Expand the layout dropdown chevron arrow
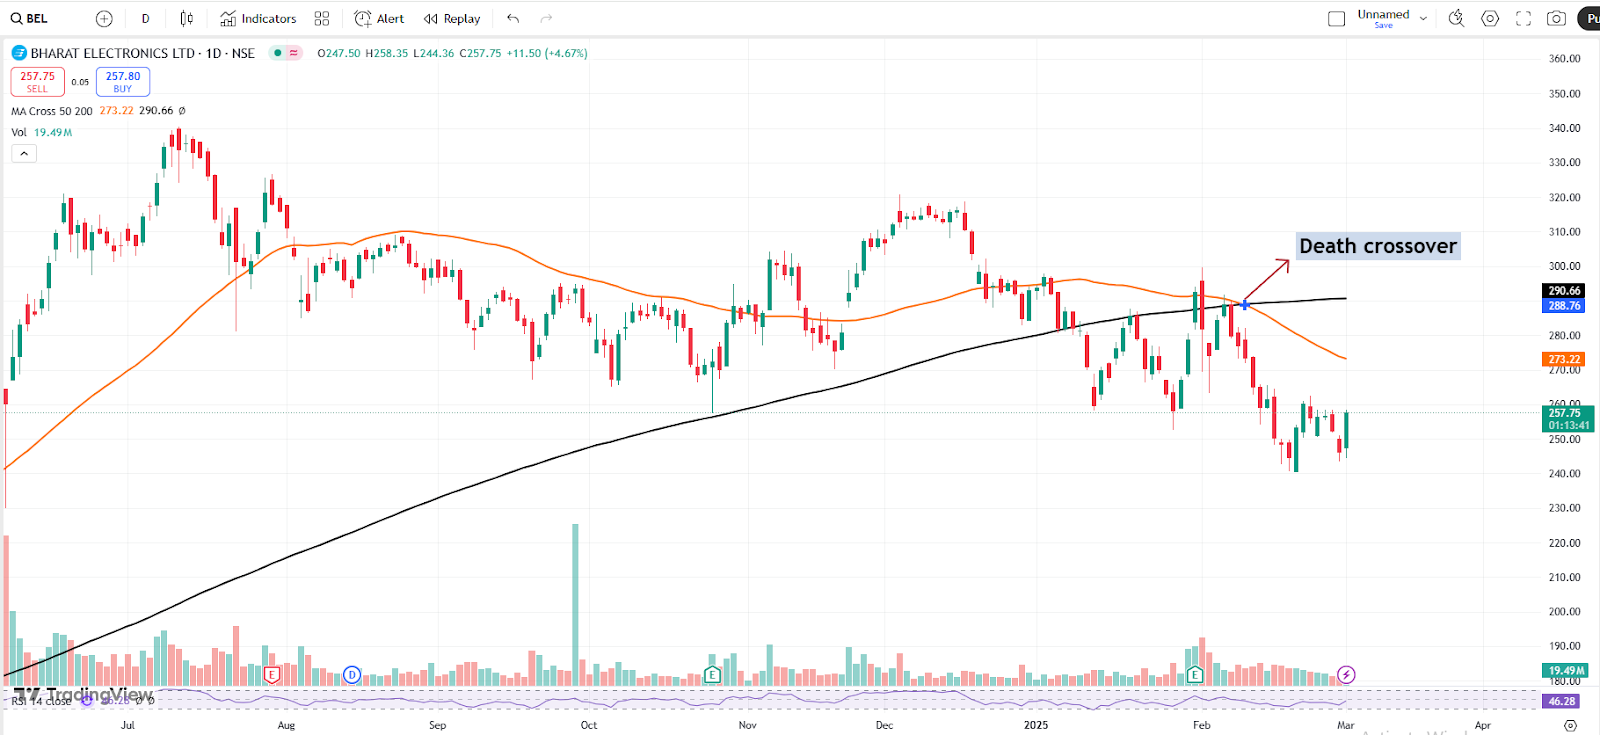Screen dimensions: 1600x735 click(1423, 18)
